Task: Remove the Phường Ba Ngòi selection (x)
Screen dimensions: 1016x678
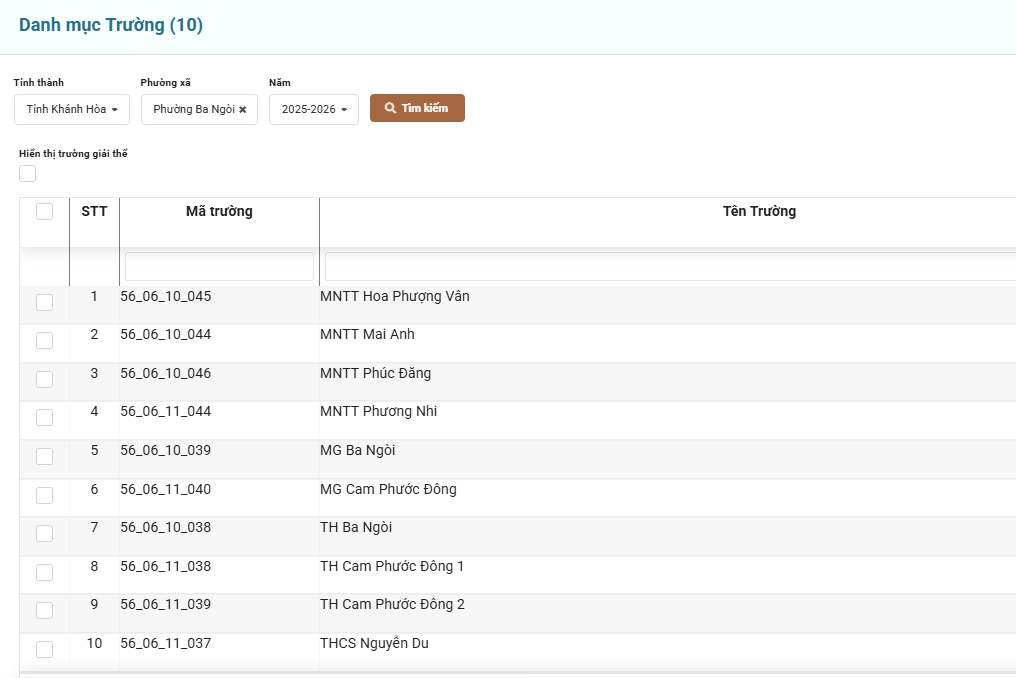Action: click(x=242, y=110)
